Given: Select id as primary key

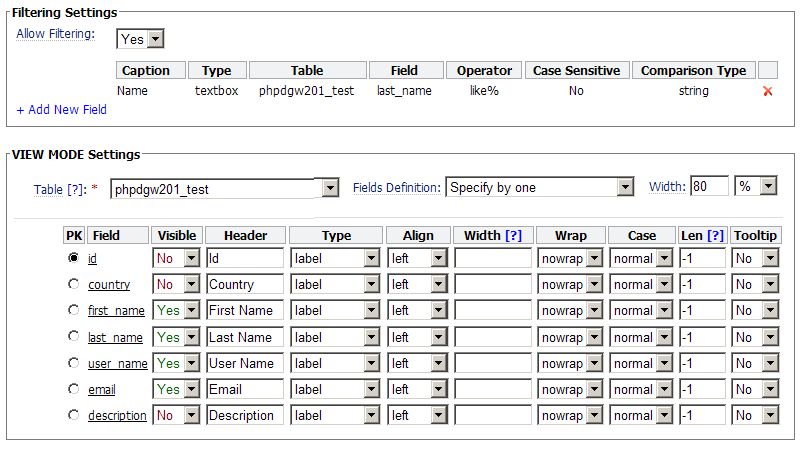Looking at the screenshot, I should click(73, 258).
